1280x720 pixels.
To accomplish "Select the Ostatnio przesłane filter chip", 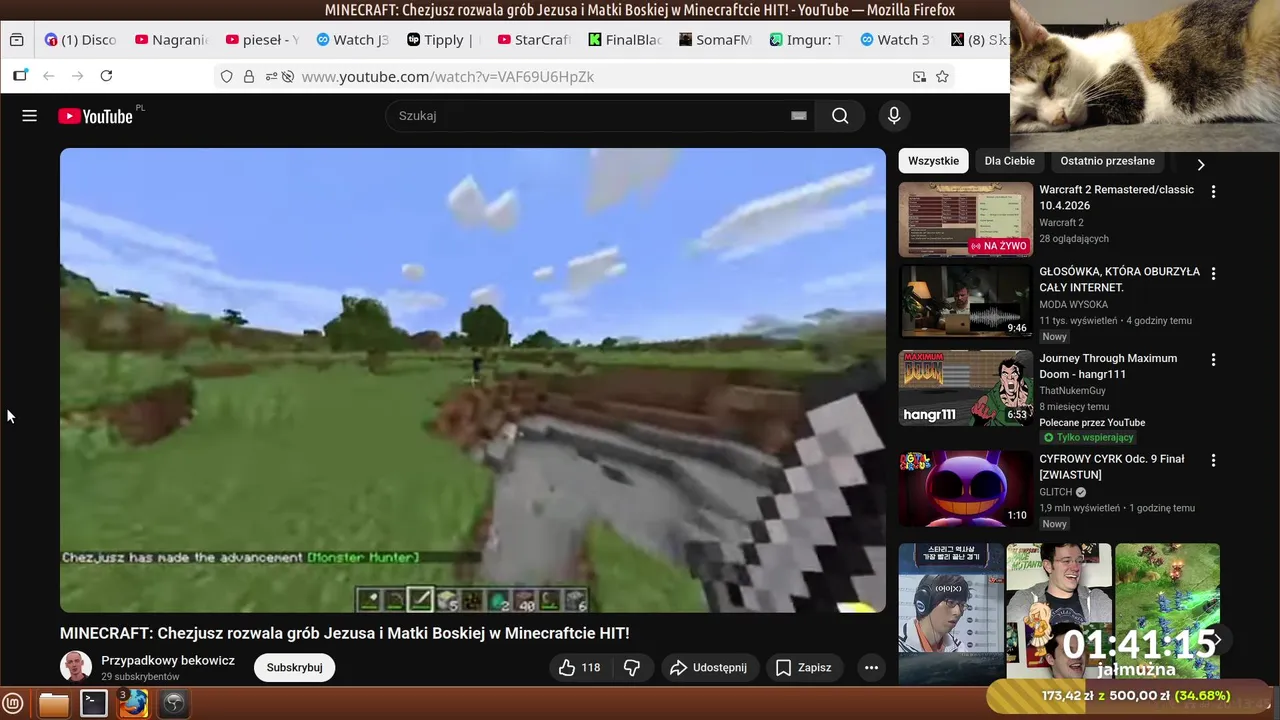I will click(1107, 161).
